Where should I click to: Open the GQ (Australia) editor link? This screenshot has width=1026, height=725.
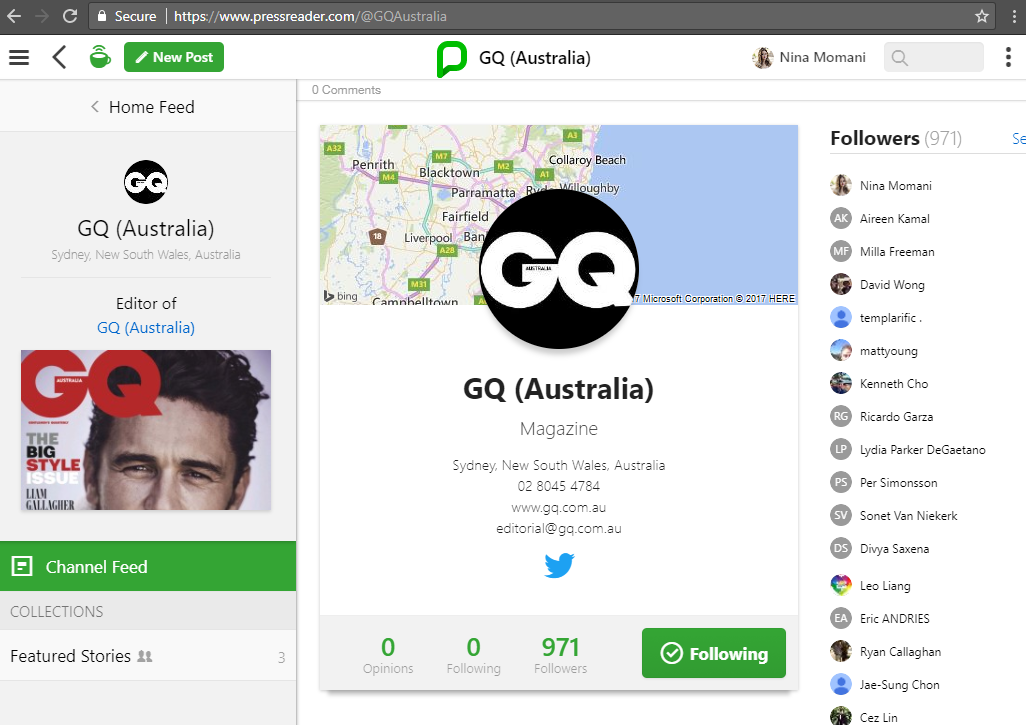pyautogui.click(x=146, y=328)
